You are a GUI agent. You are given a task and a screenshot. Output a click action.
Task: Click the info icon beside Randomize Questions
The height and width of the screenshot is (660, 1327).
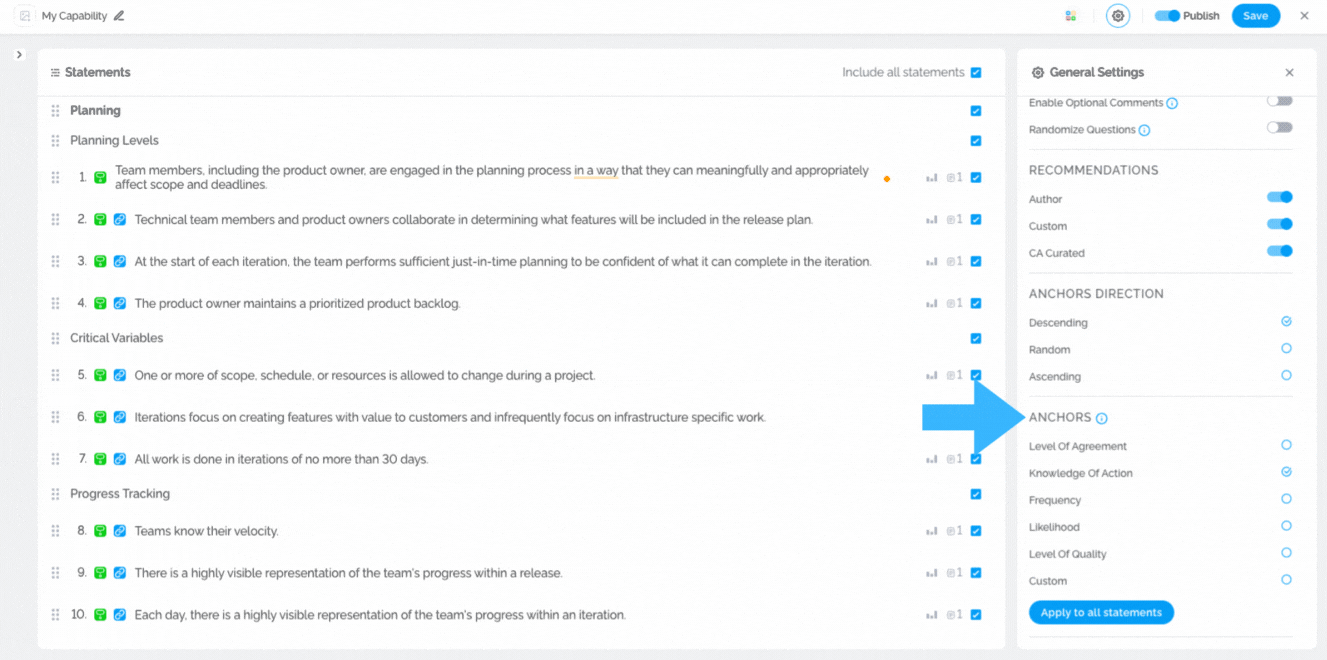(x=1144, y=130)
